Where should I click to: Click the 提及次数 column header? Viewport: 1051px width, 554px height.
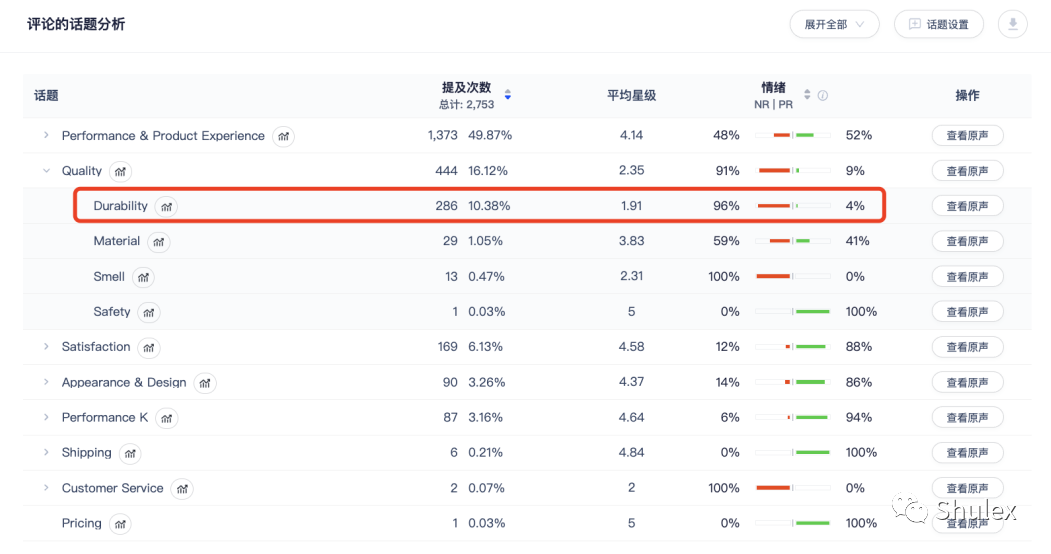point(467,87)
